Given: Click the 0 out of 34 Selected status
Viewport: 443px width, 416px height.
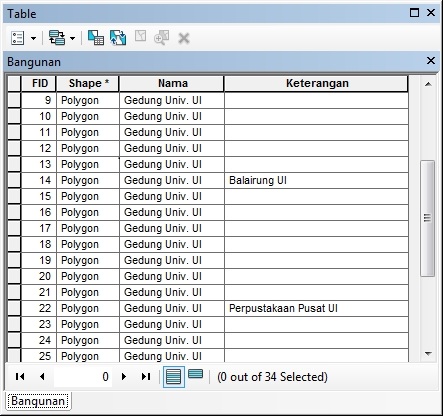Looking at the screenshot, I should coord(272,377).
